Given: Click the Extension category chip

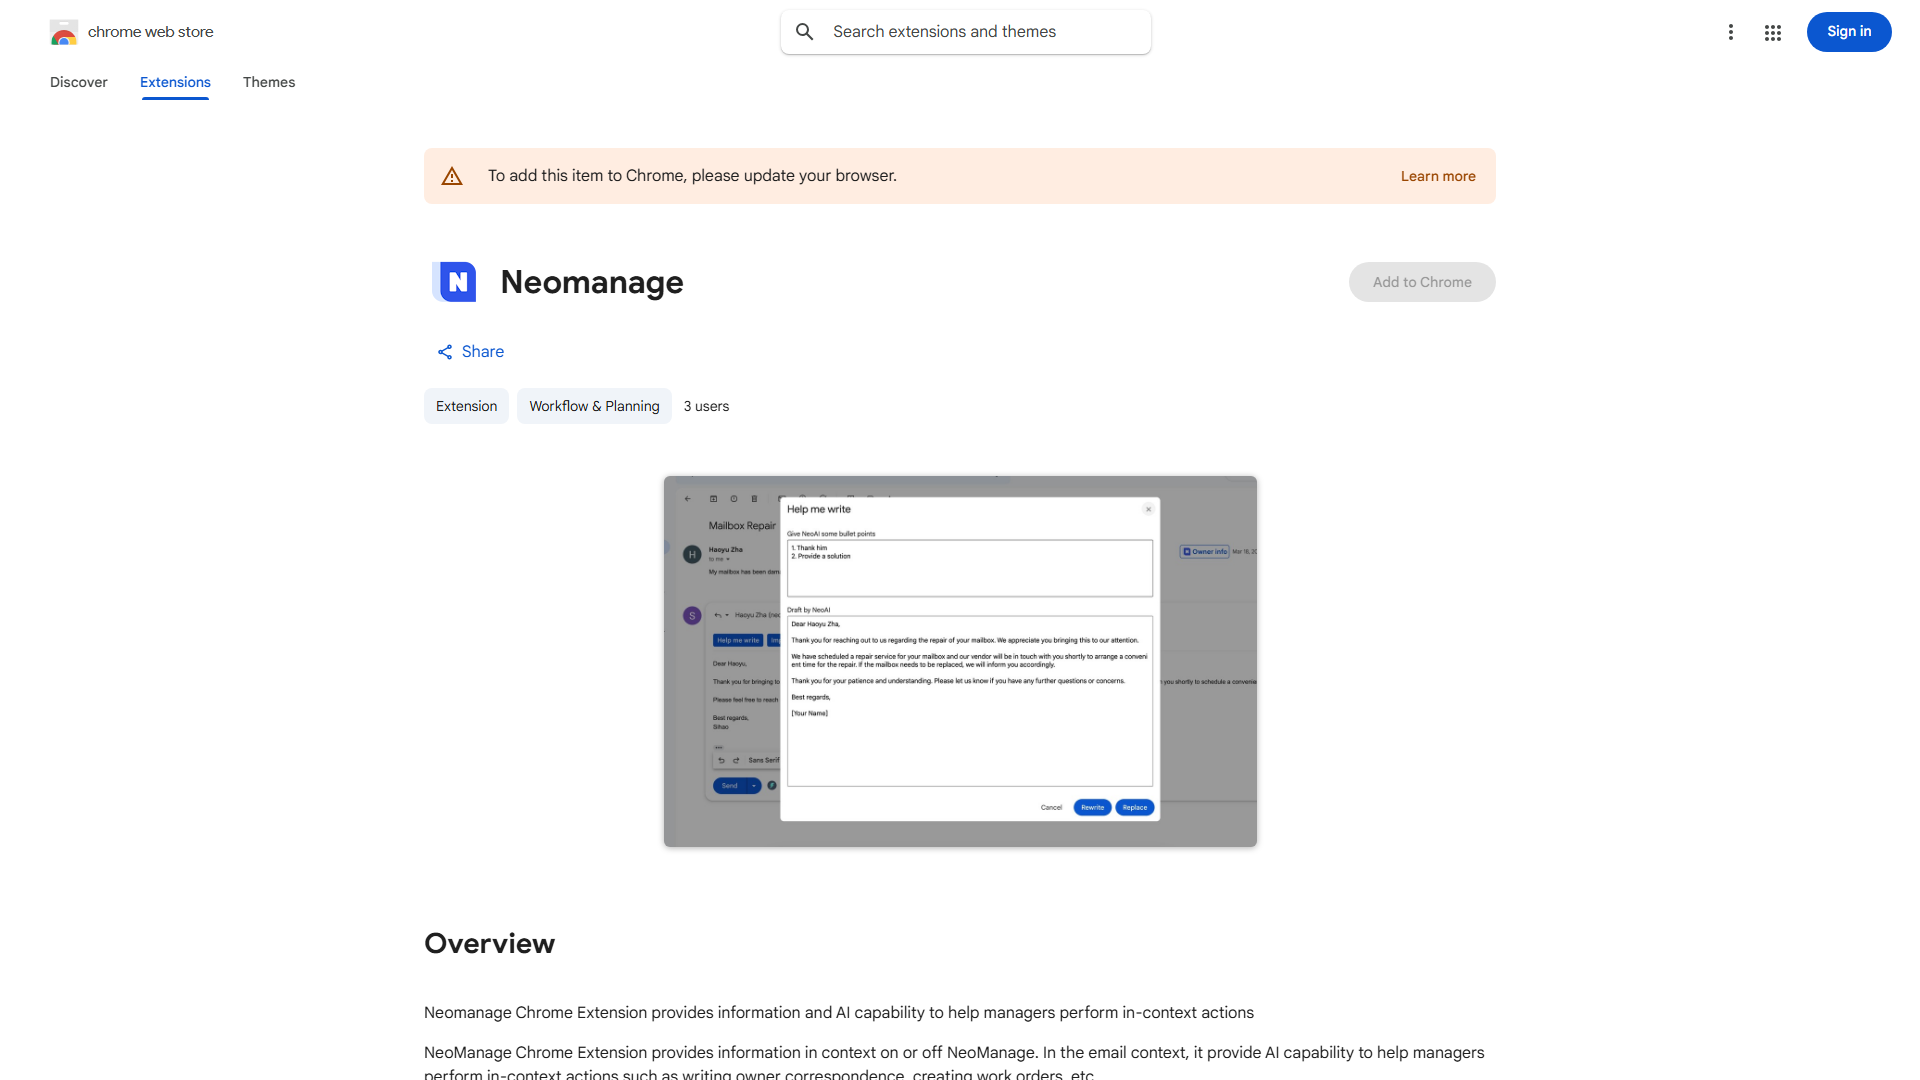Looking at the screenshot, I should [x=466, y=406].
